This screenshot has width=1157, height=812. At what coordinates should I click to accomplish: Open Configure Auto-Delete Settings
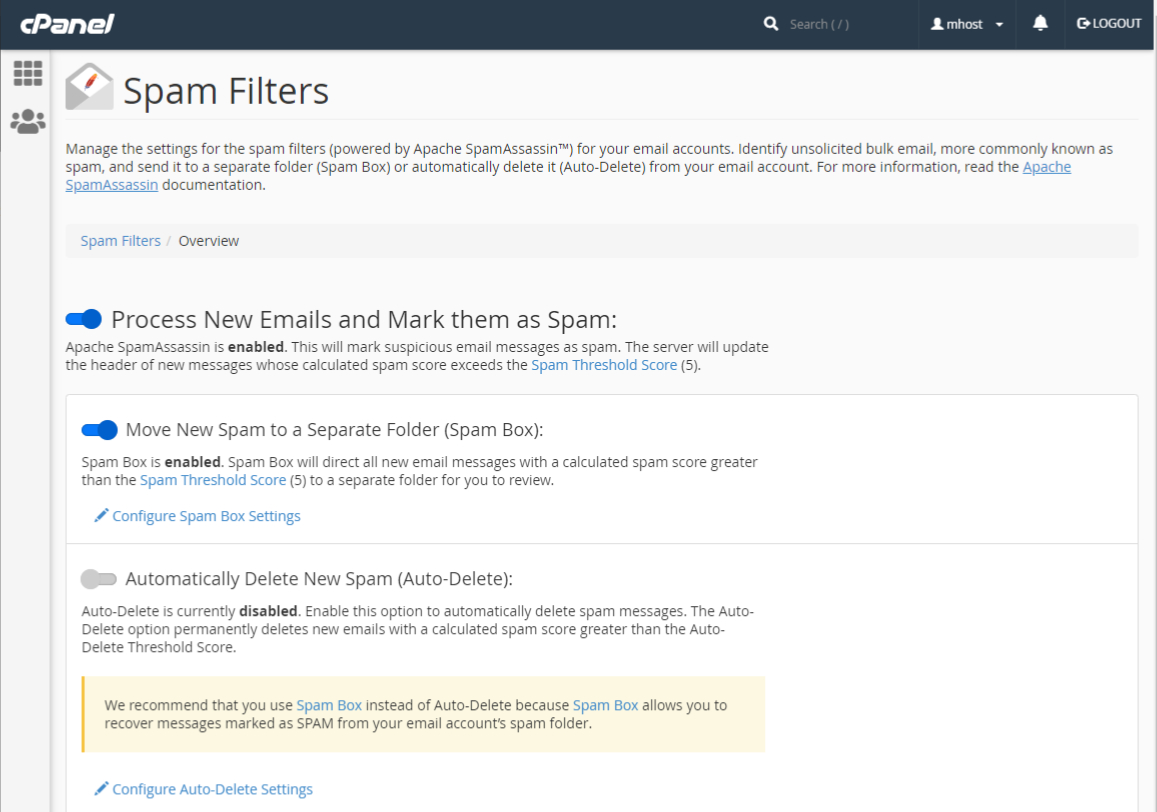[212, 789]
